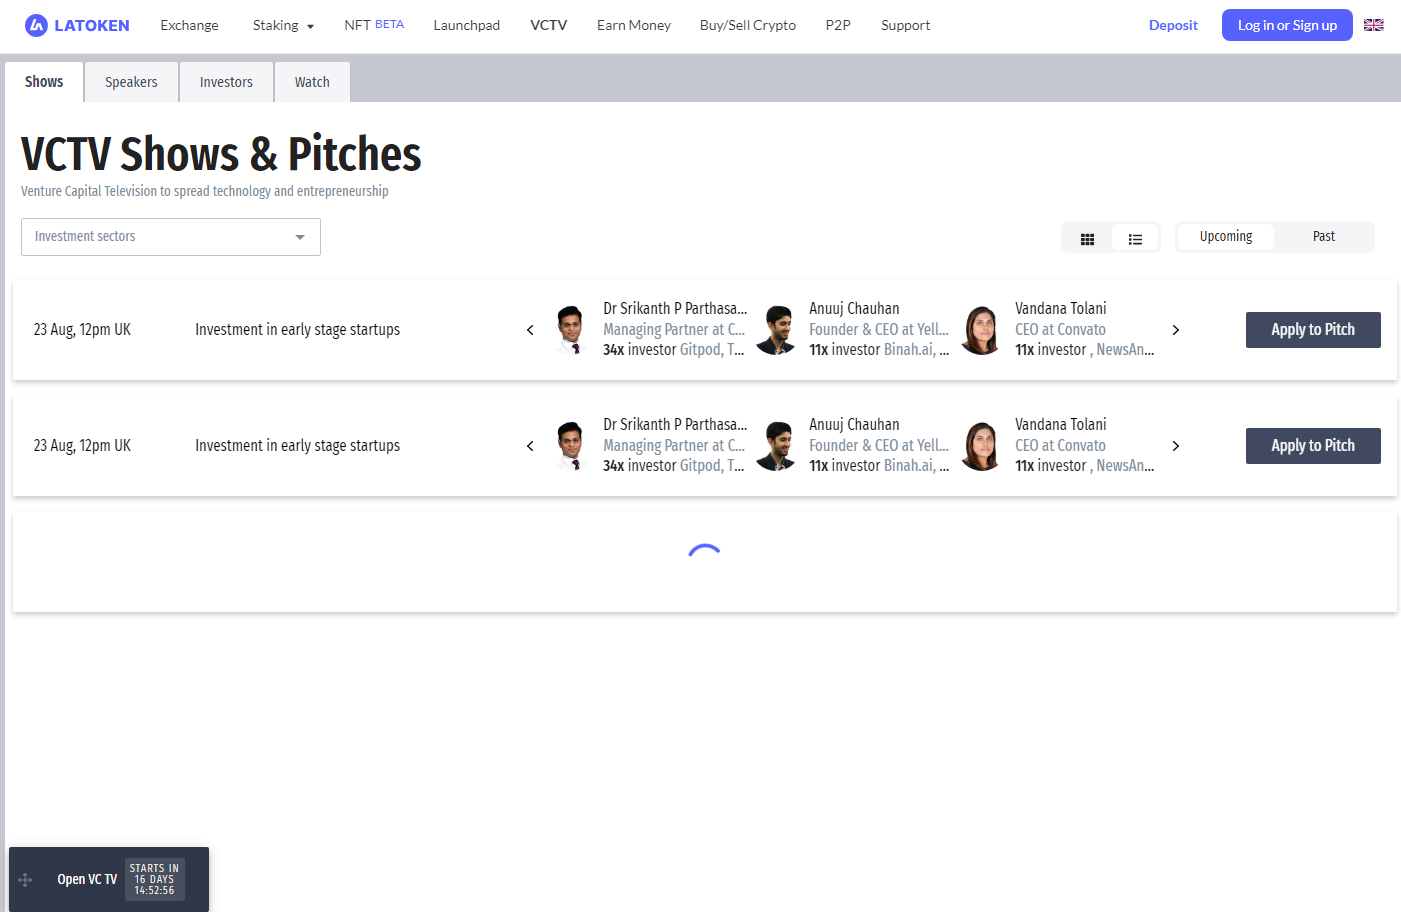Select Upcoming shows toggle
The image size is (1401, 912).
point(1226,237)
